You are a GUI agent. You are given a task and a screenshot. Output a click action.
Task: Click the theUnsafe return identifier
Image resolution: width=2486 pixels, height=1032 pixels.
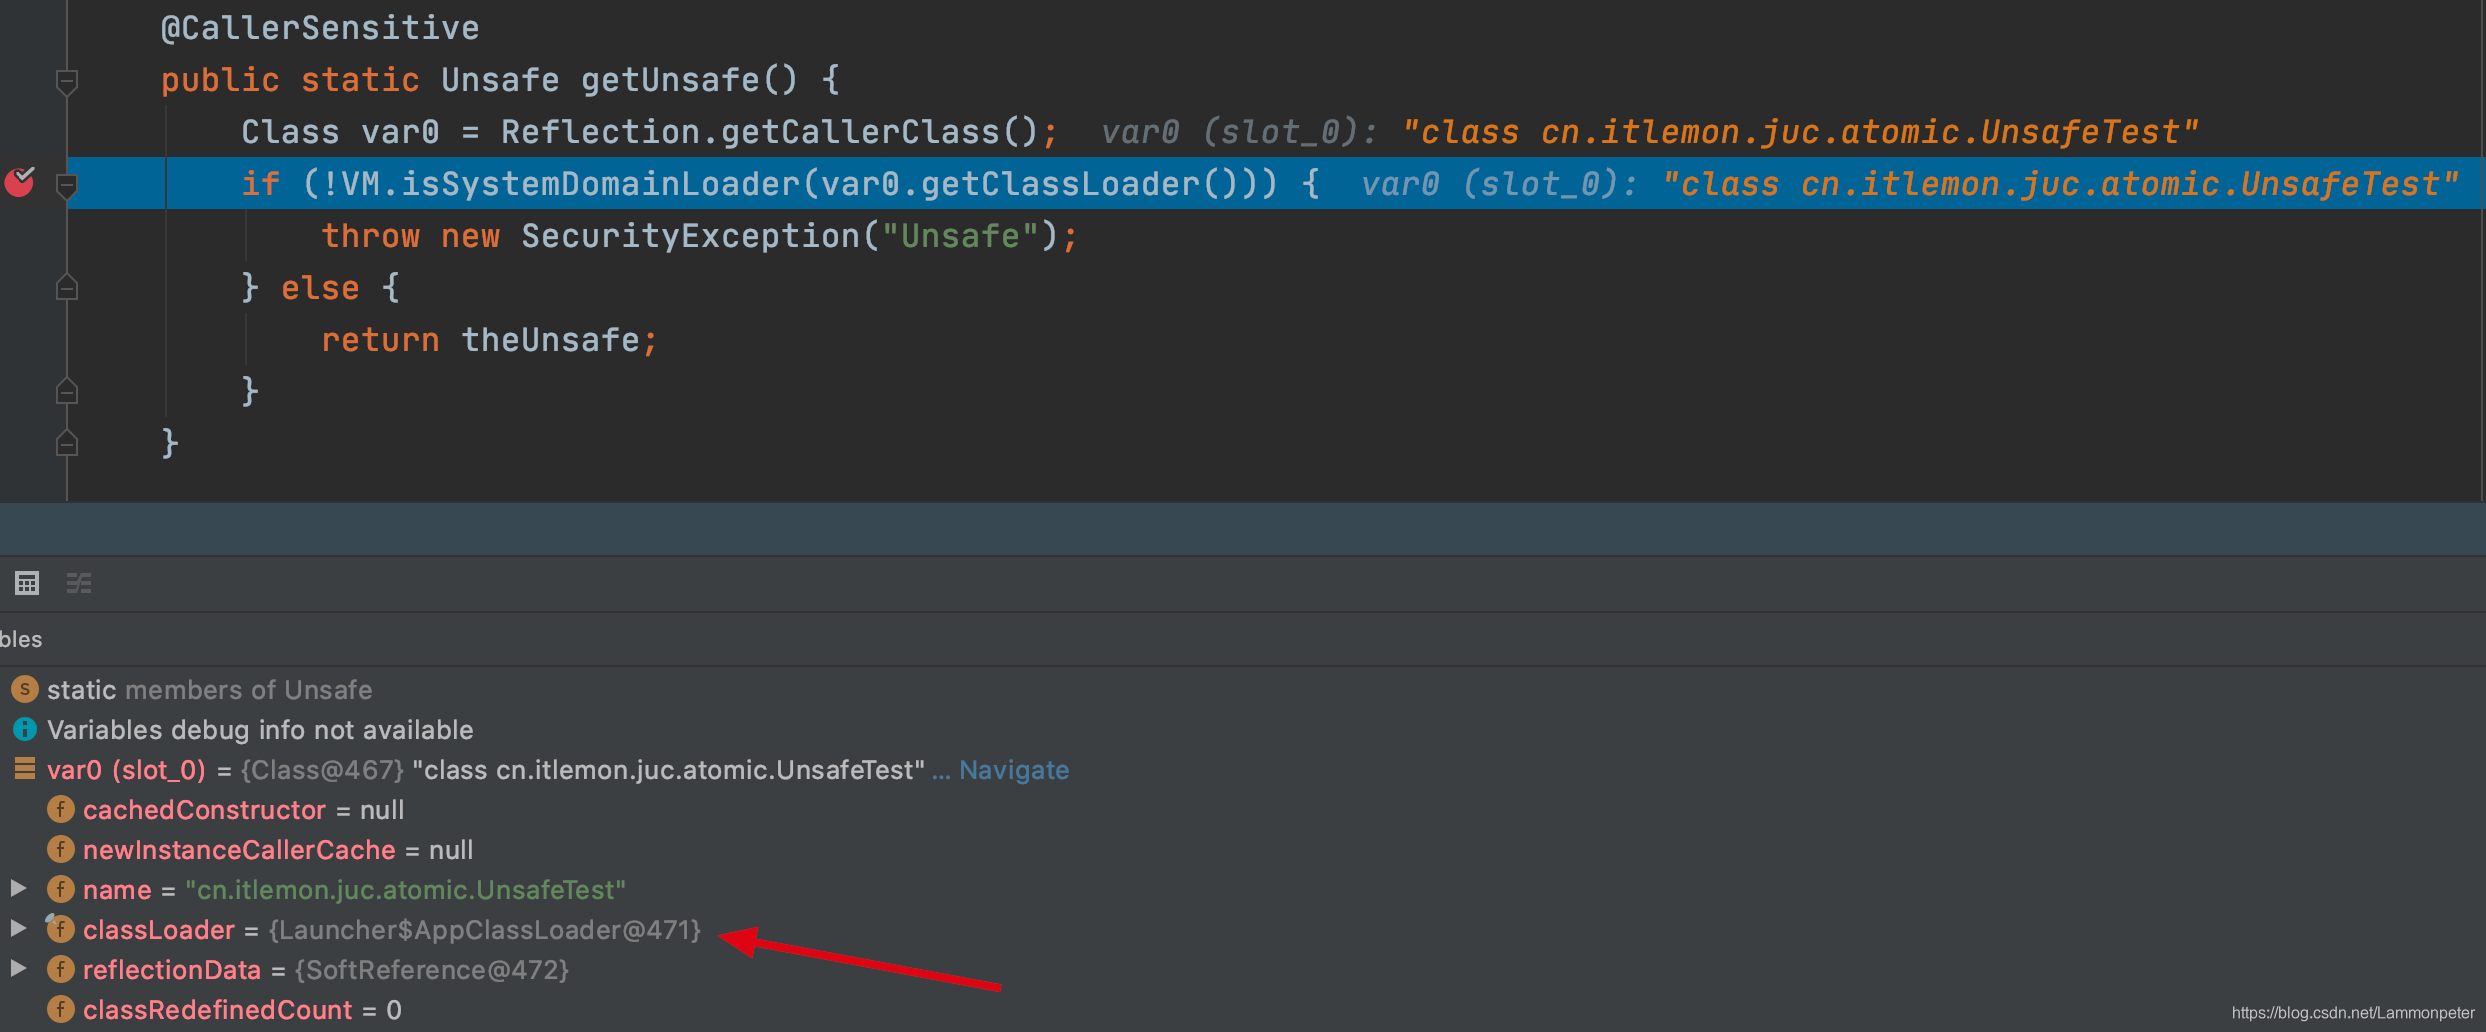(x=550, y=340)
